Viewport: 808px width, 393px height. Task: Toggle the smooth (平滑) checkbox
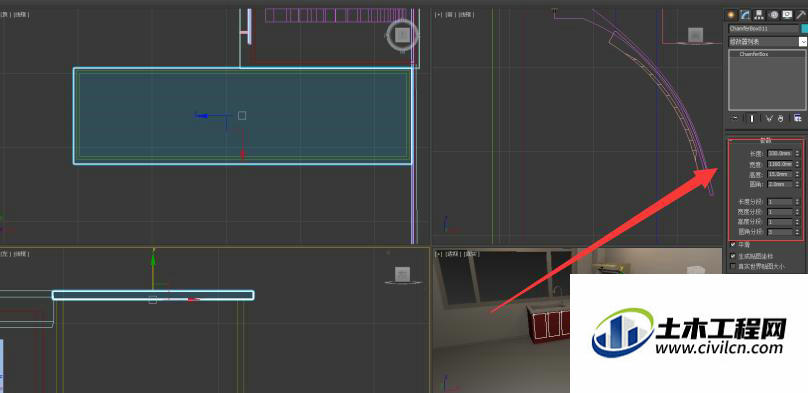[733, 245]
